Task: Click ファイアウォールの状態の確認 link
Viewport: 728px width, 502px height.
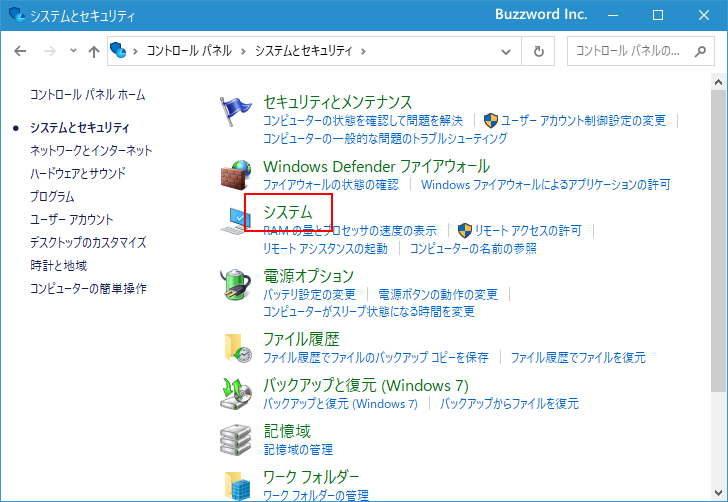Action: tap(331, 185)
